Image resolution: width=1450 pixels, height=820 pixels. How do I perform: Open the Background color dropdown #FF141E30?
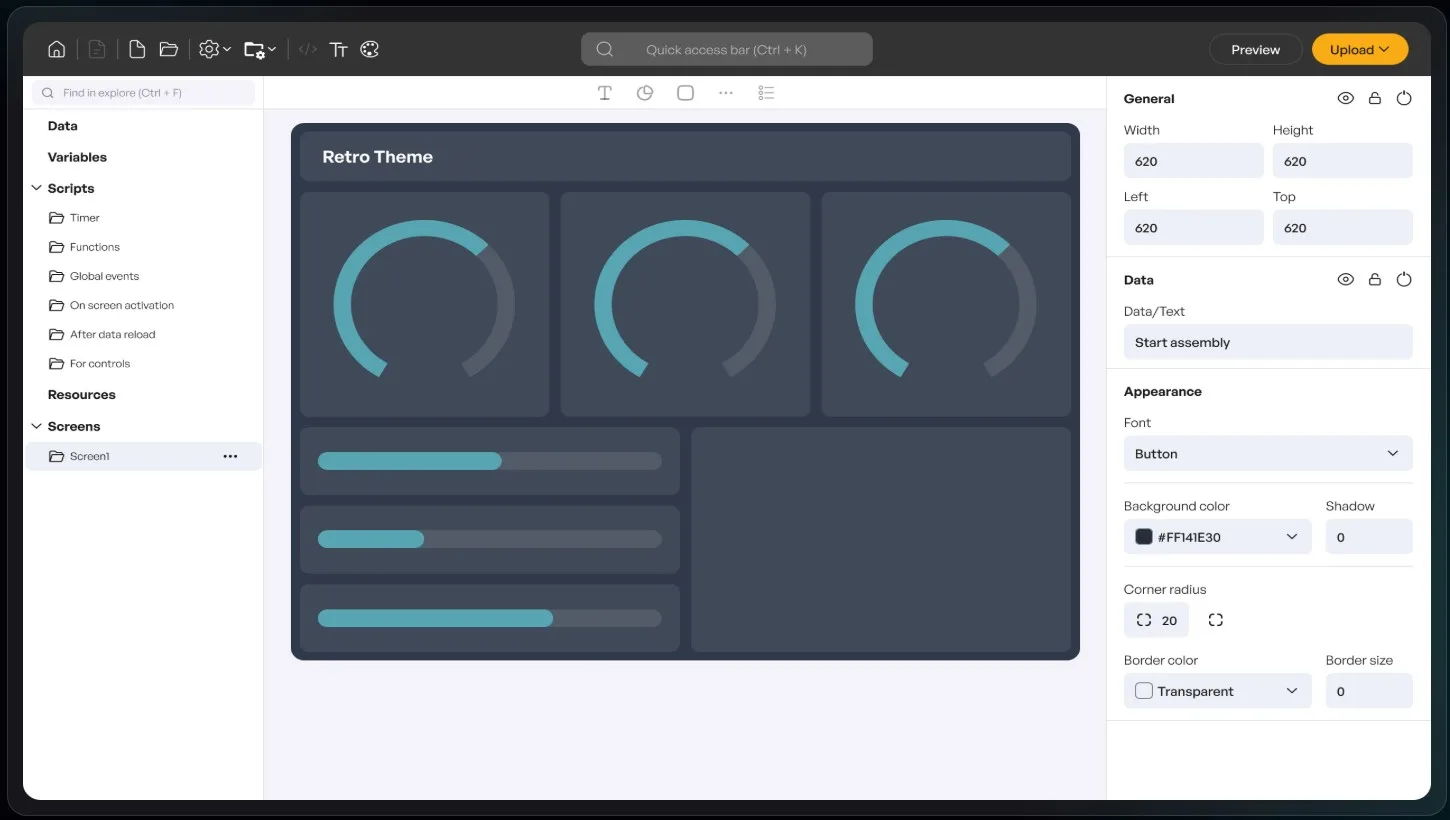click(1218, 537)
